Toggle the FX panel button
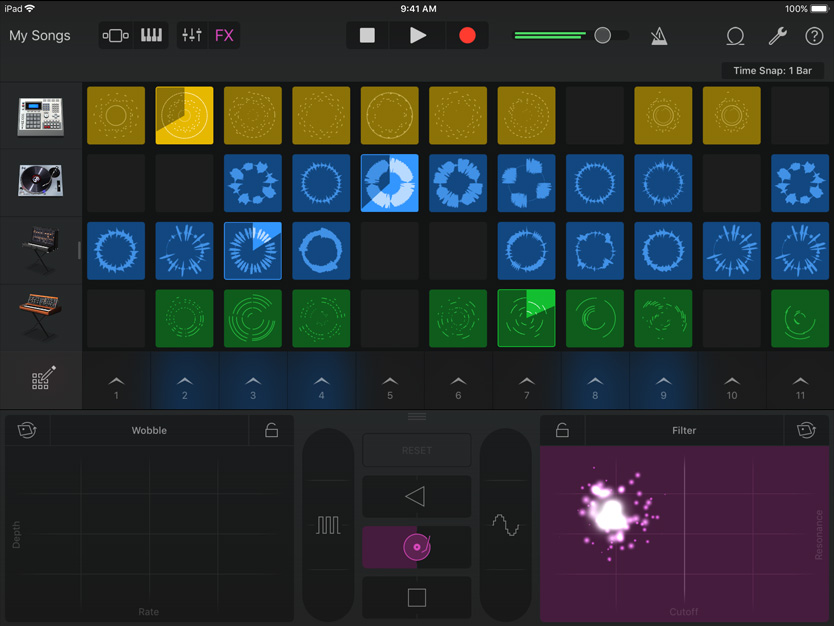The height and width of the screenshot is (626, 834). tap(224, 36)
